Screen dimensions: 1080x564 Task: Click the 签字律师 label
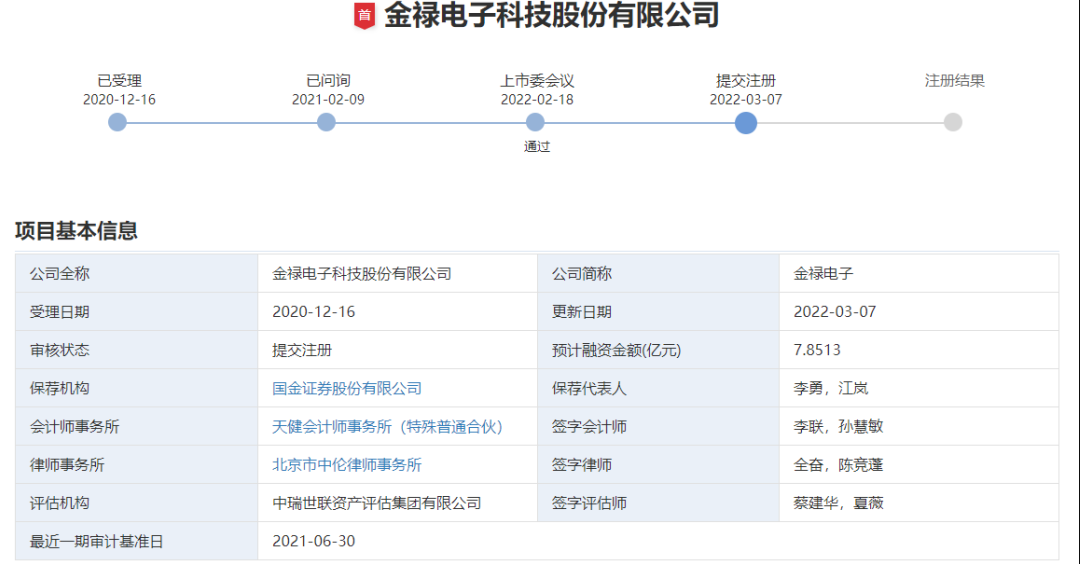pos(582,465)
